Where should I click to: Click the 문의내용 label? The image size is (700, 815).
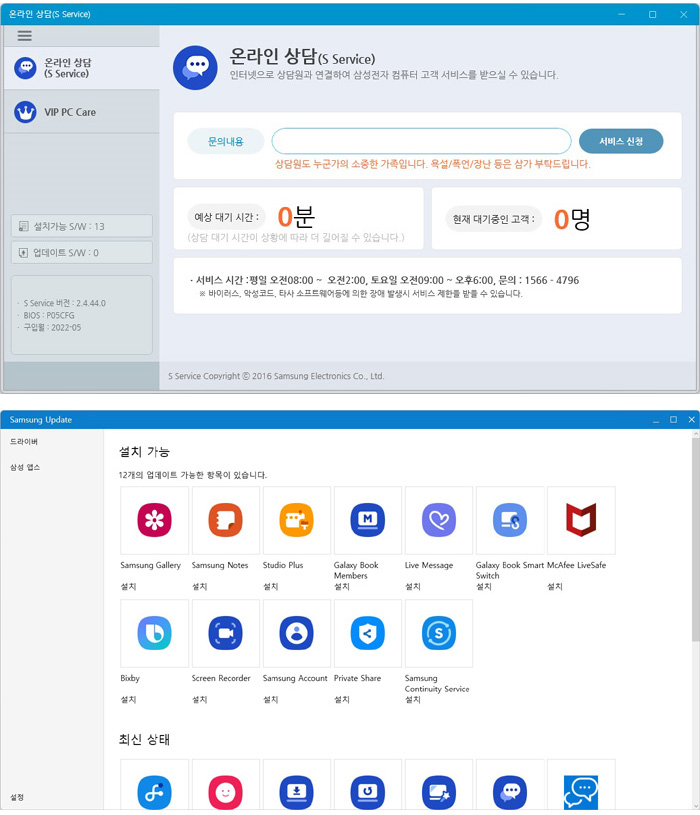pyautogui.click(x=226, y=141)
